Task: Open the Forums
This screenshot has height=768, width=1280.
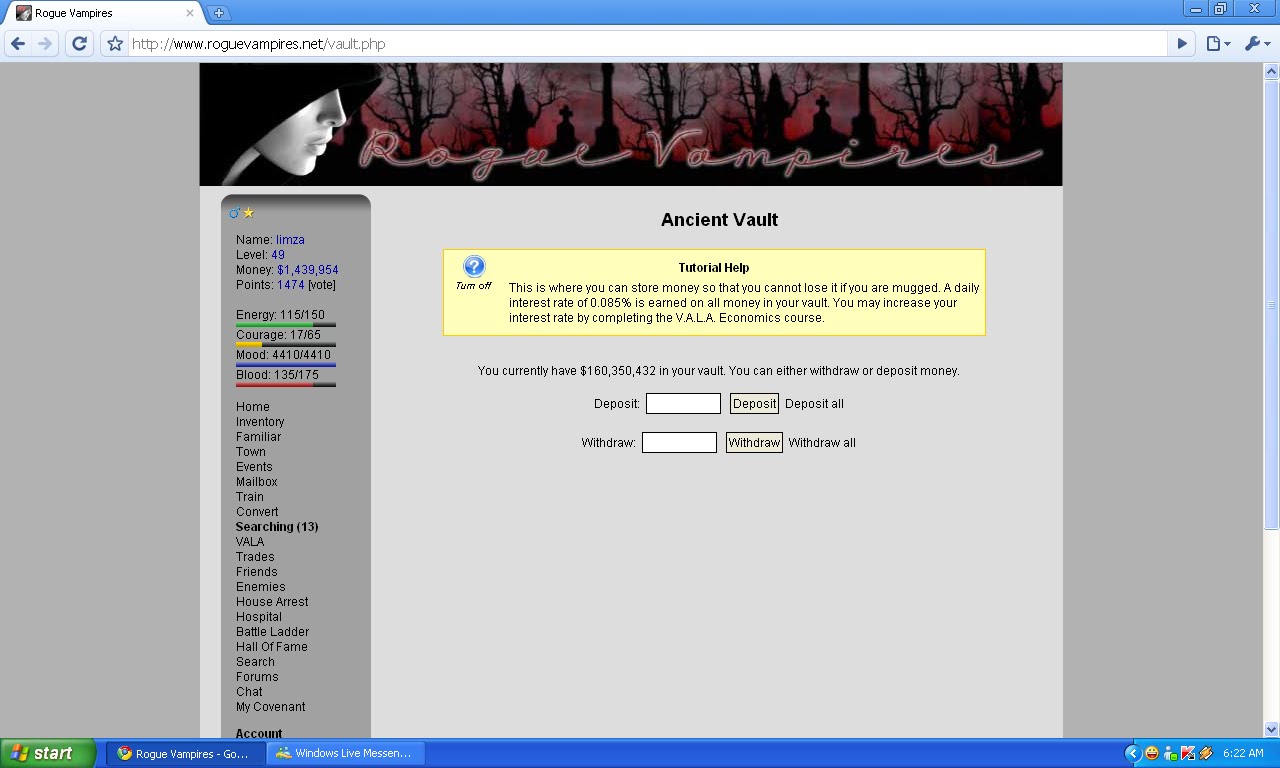Action: (257, 677)
